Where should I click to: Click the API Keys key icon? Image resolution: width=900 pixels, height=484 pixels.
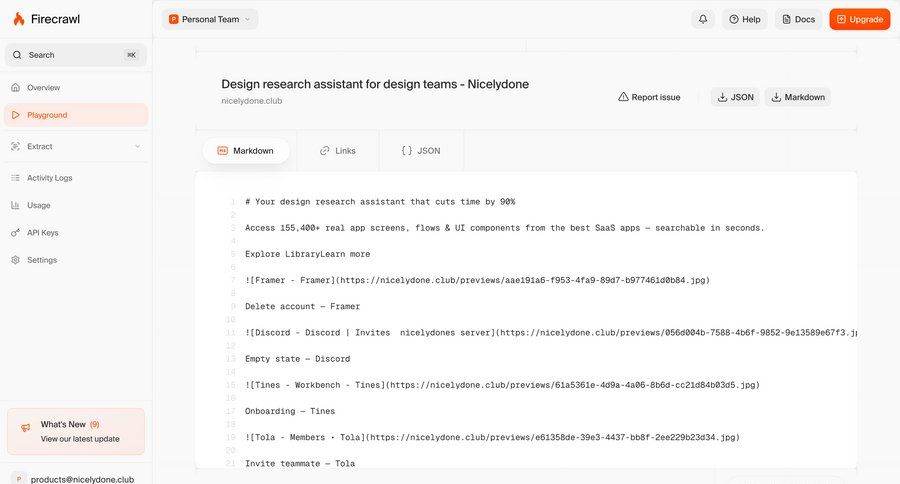(16, 233)
